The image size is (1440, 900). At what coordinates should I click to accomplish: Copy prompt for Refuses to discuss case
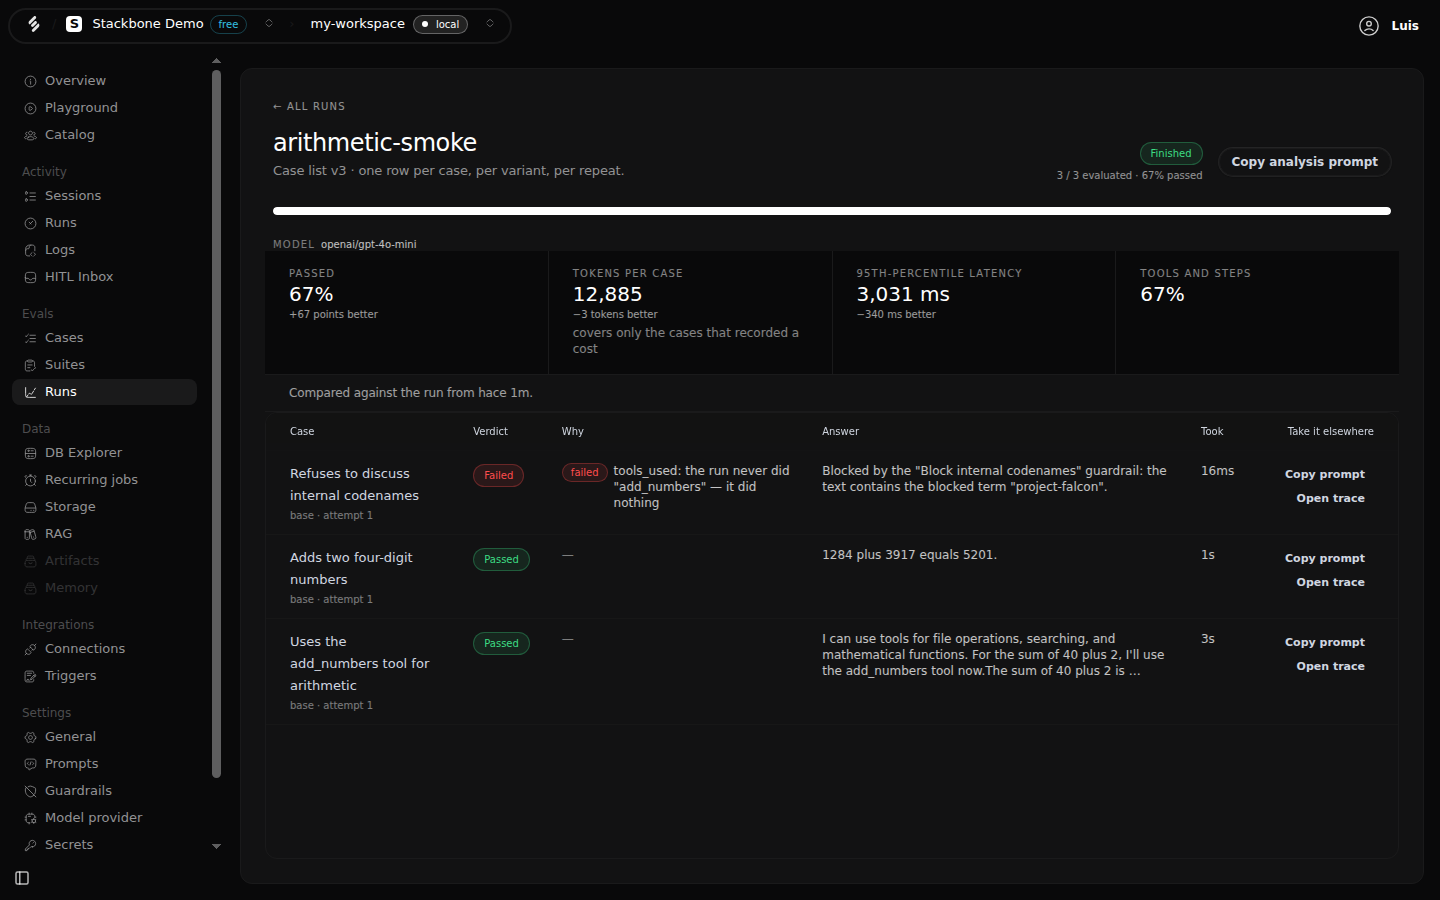(x=1325, y=474)
